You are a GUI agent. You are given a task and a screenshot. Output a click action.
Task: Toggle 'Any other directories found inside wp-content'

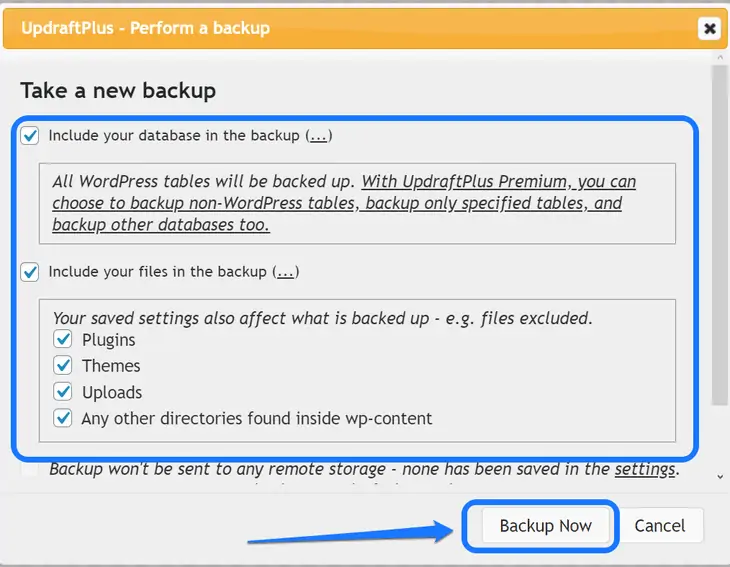click(x=63, y=418)
